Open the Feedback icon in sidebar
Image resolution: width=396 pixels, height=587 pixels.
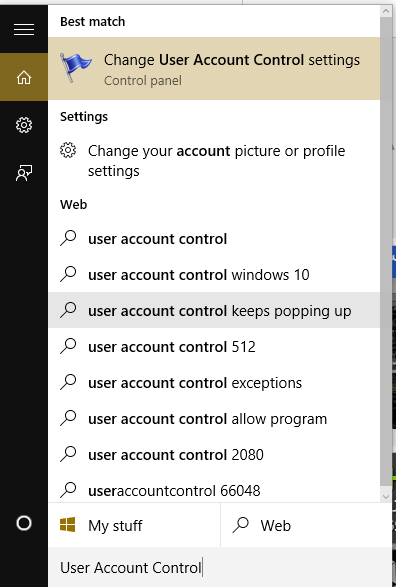click(24, 173)
